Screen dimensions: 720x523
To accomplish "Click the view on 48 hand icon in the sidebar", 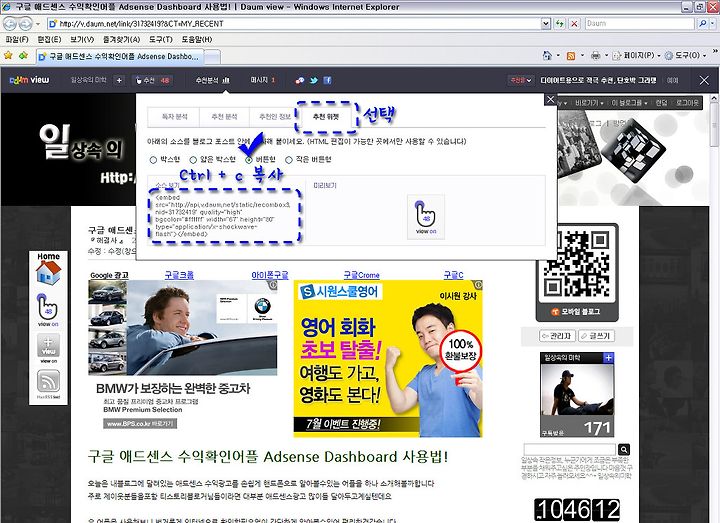I will click(48, 310).
